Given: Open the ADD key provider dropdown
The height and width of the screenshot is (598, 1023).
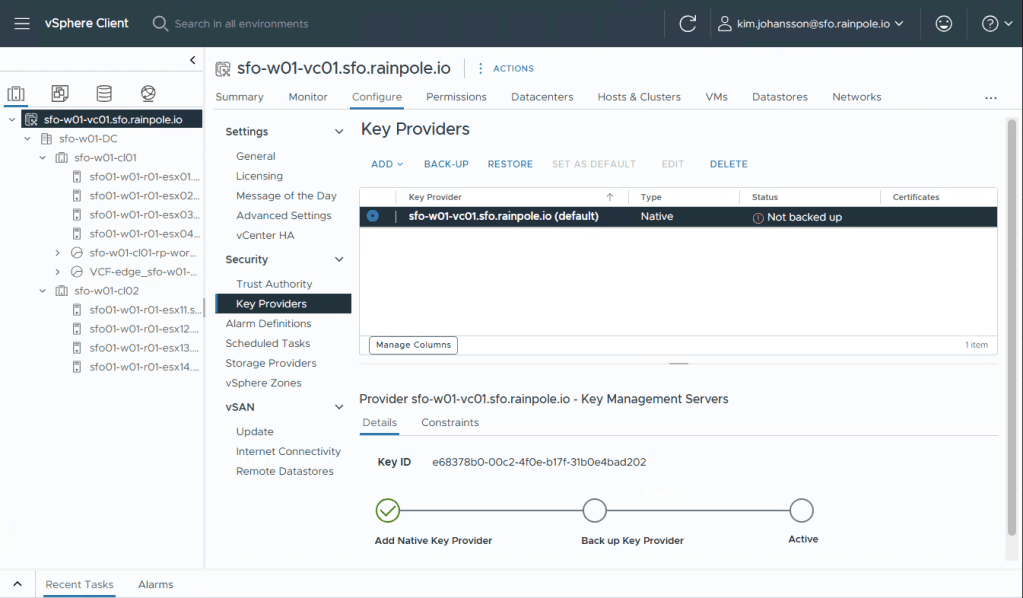Looking at the screenshot, I should point(386,164).
